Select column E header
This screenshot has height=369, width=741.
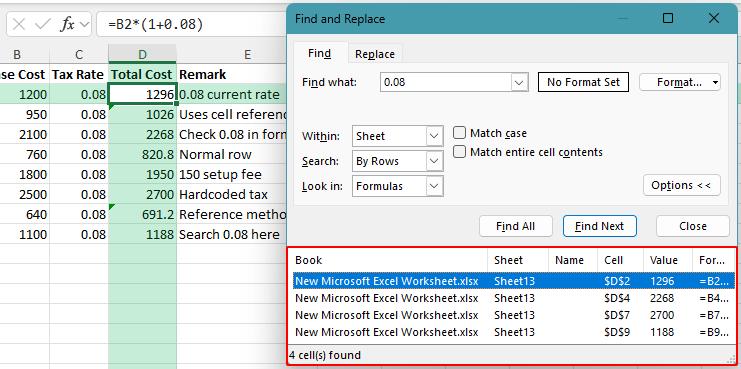coord(232,54)
